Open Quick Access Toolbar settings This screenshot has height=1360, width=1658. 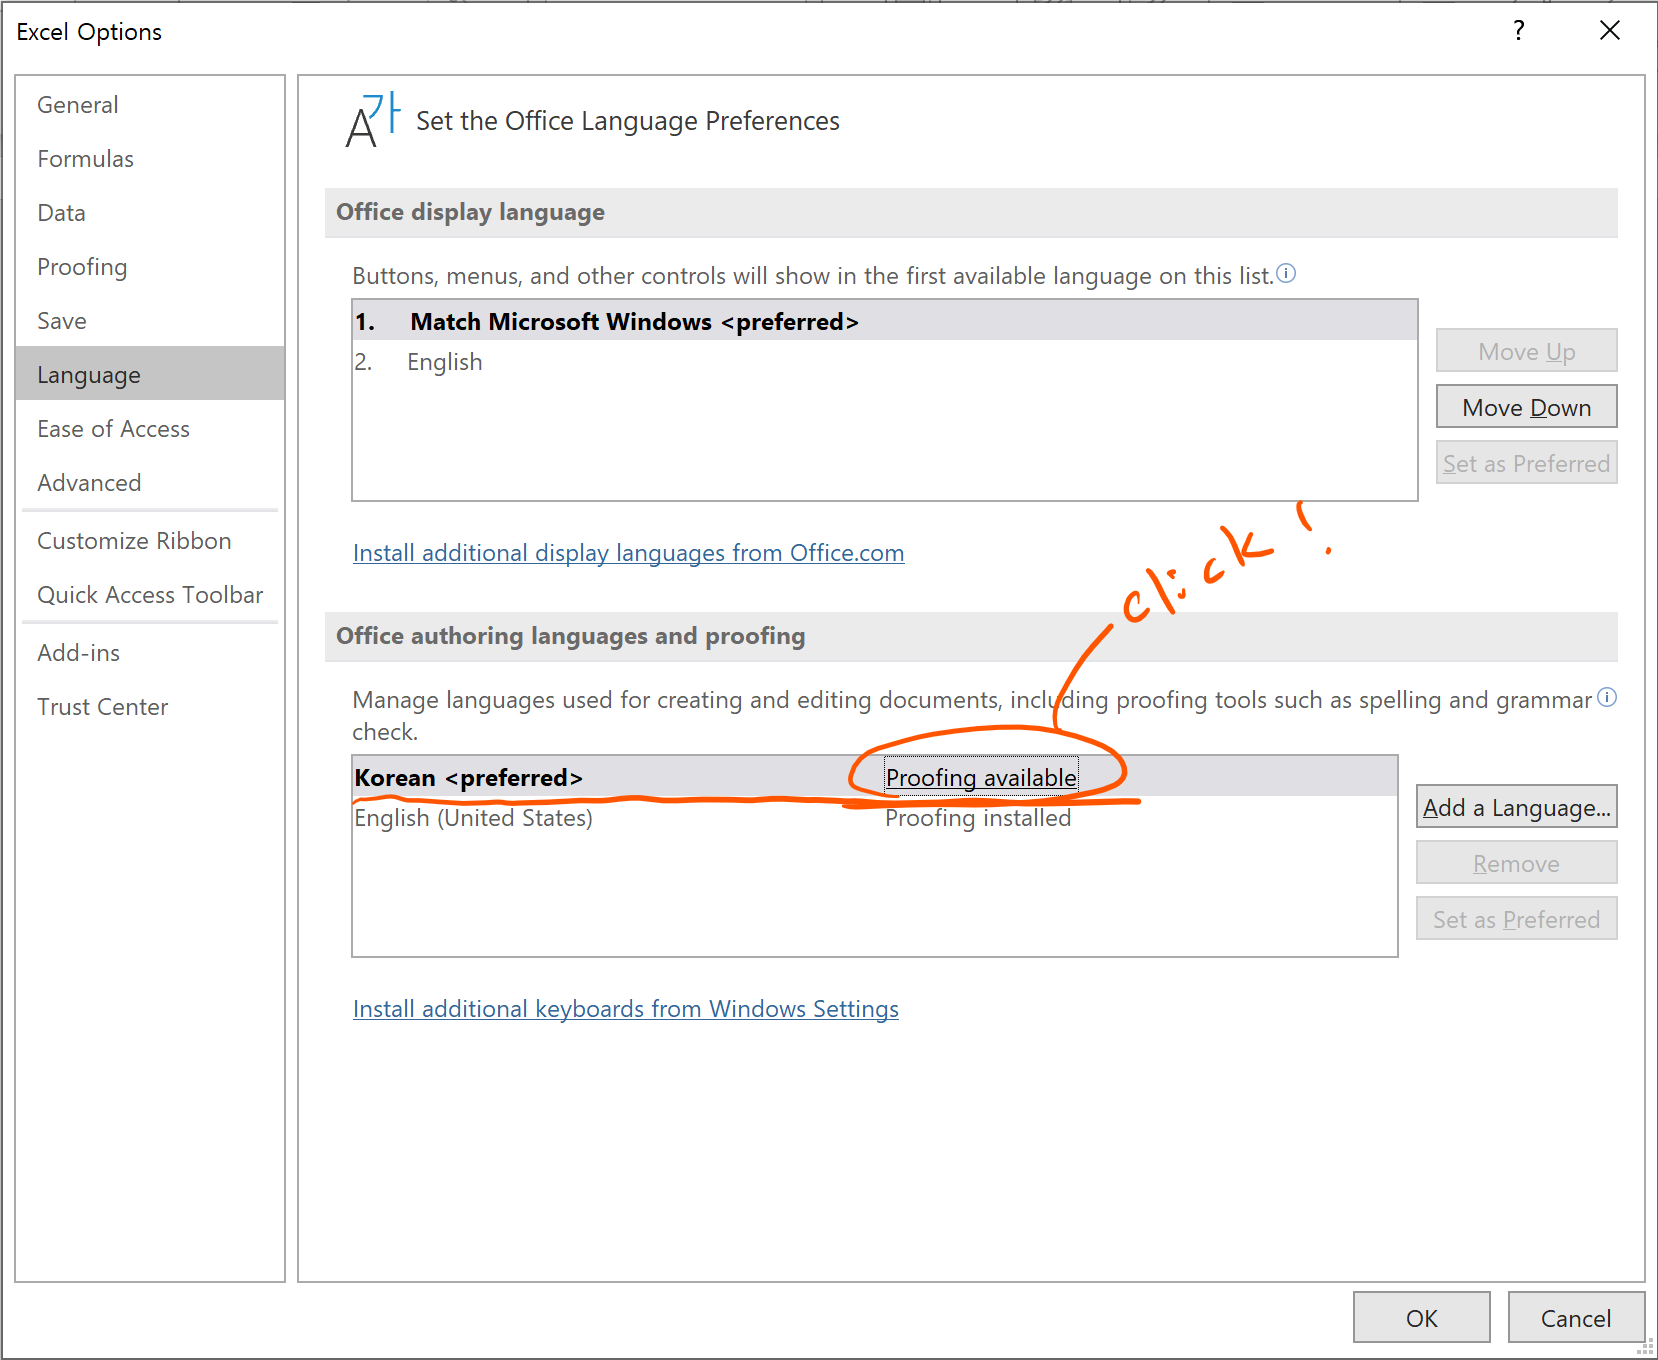coord(150,595)
